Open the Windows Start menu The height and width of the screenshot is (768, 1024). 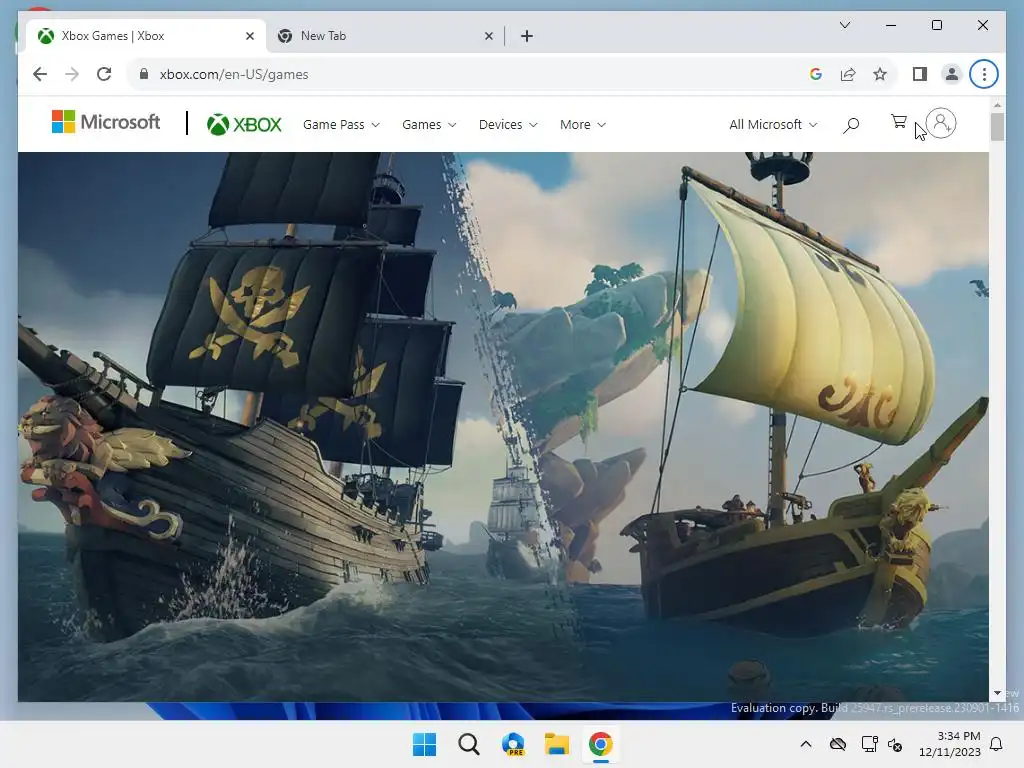pos(424,744)
